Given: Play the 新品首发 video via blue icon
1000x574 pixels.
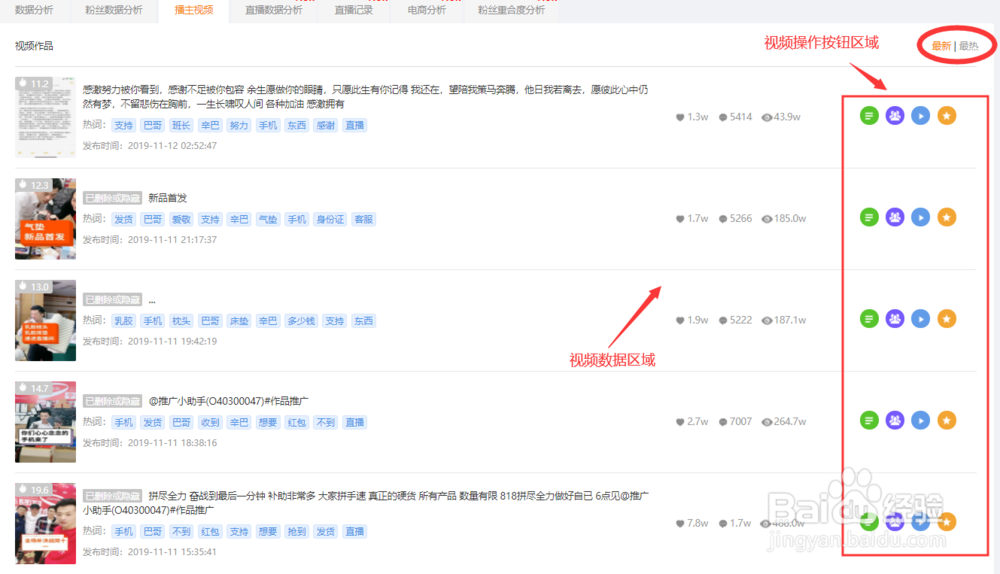Looking at the screenshot, I should coord(920,217).
